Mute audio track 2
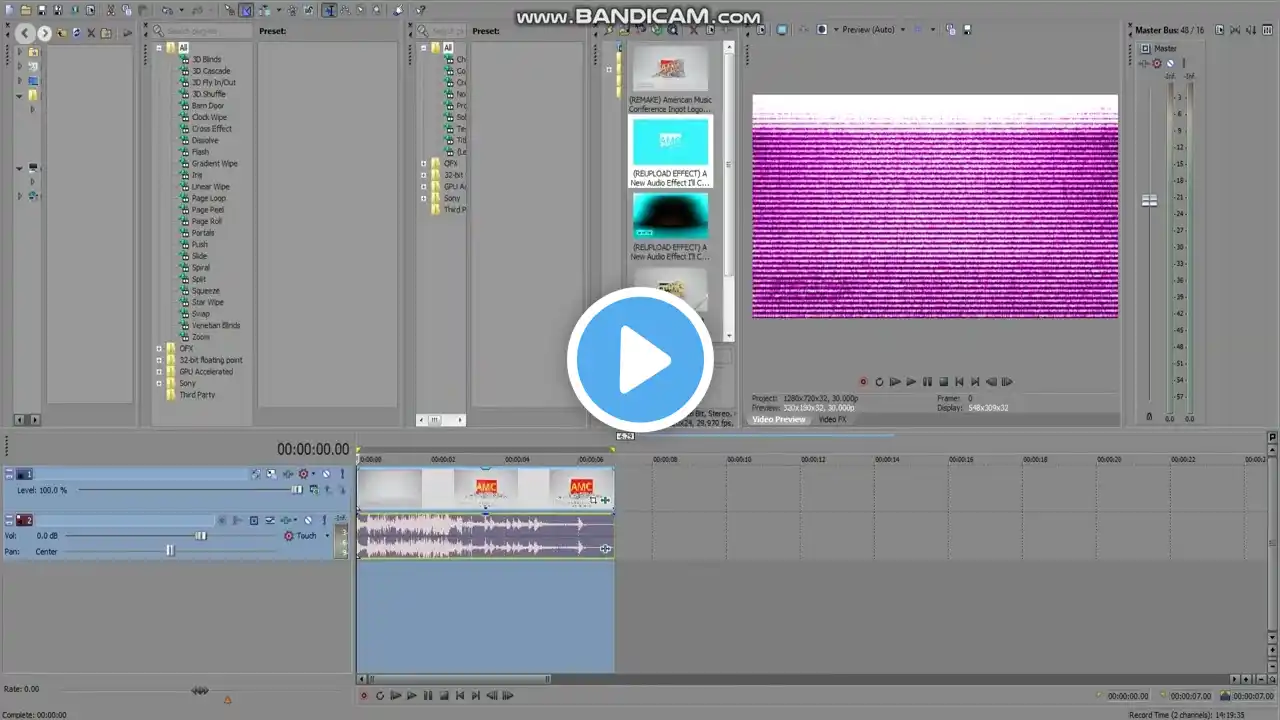Screen dimensions: 1280x720 tap(307, 520)
